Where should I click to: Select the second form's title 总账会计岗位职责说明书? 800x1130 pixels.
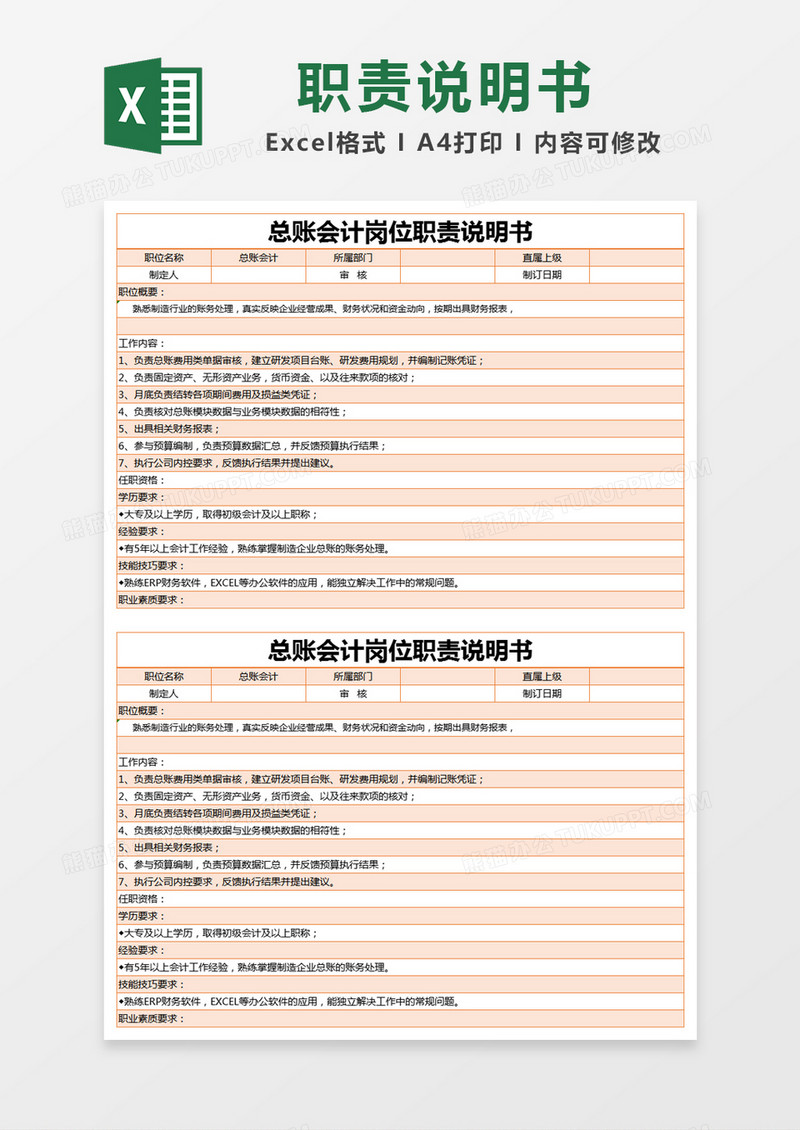[400, 651]
